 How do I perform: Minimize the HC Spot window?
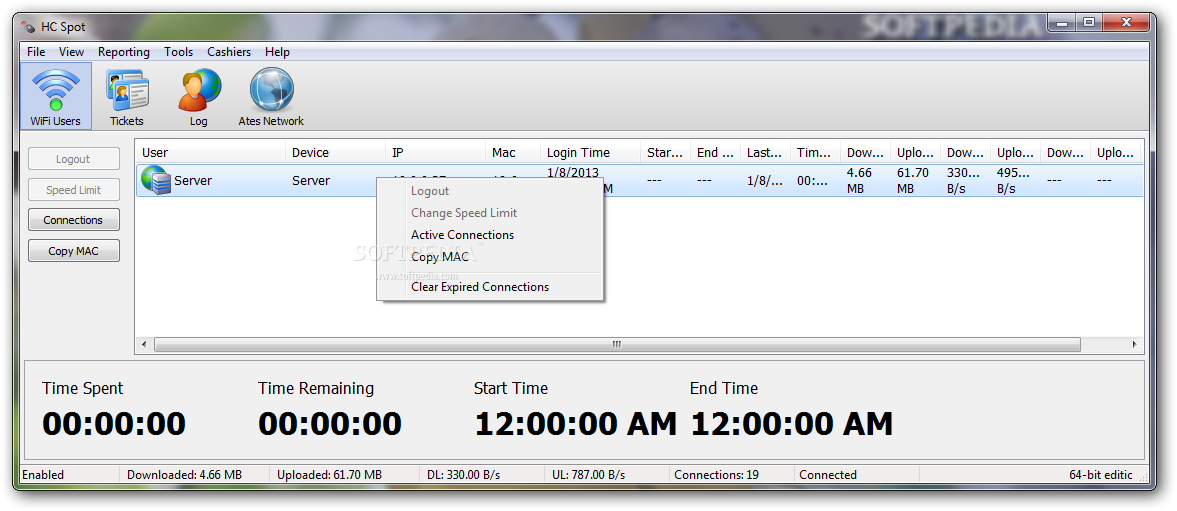1062,23
